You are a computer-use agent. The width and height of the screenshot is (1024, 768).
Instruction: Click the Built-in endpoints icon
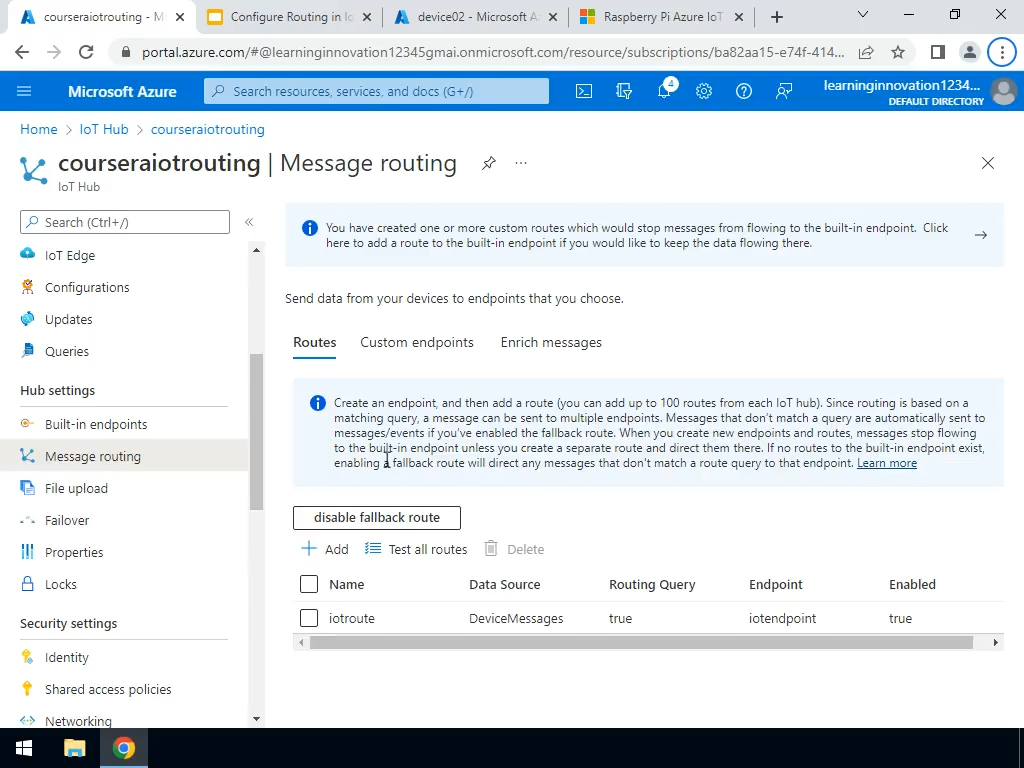tap(27, 423)
